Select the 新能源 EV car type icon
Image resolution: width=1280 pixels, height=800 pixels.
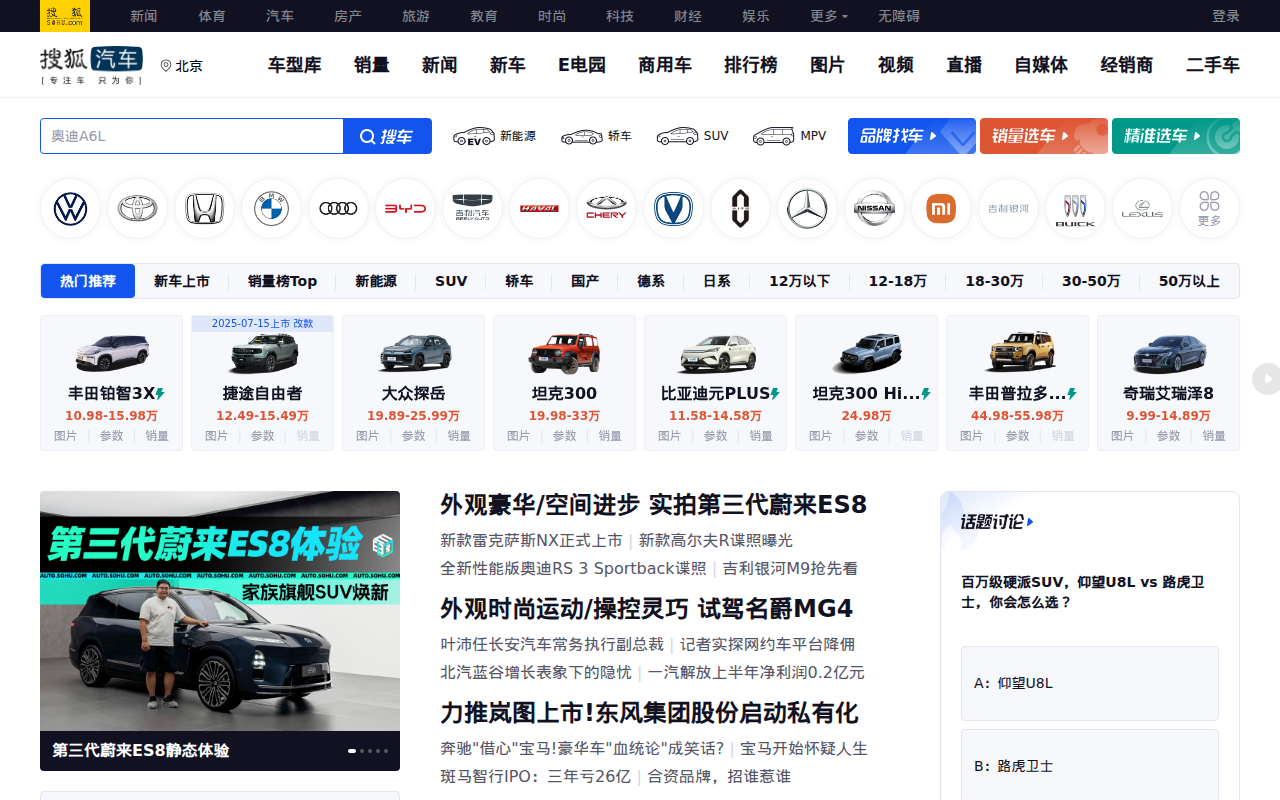point(494,136)
